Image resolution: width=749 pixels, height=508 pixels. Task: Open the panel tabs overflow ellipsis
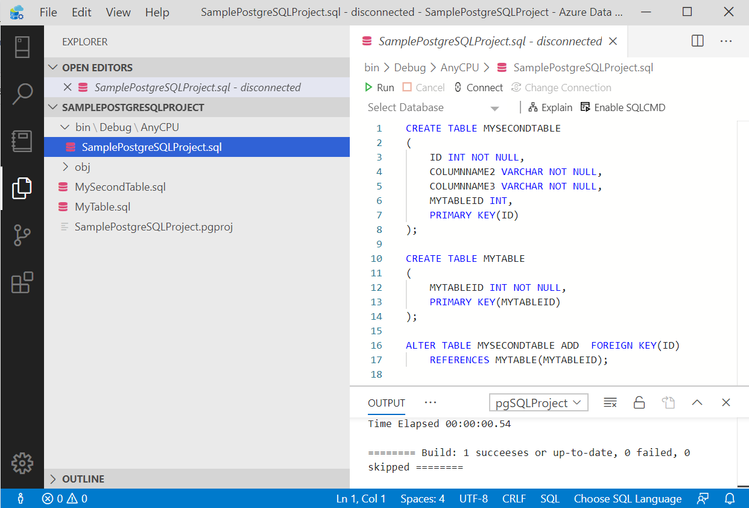430,402
